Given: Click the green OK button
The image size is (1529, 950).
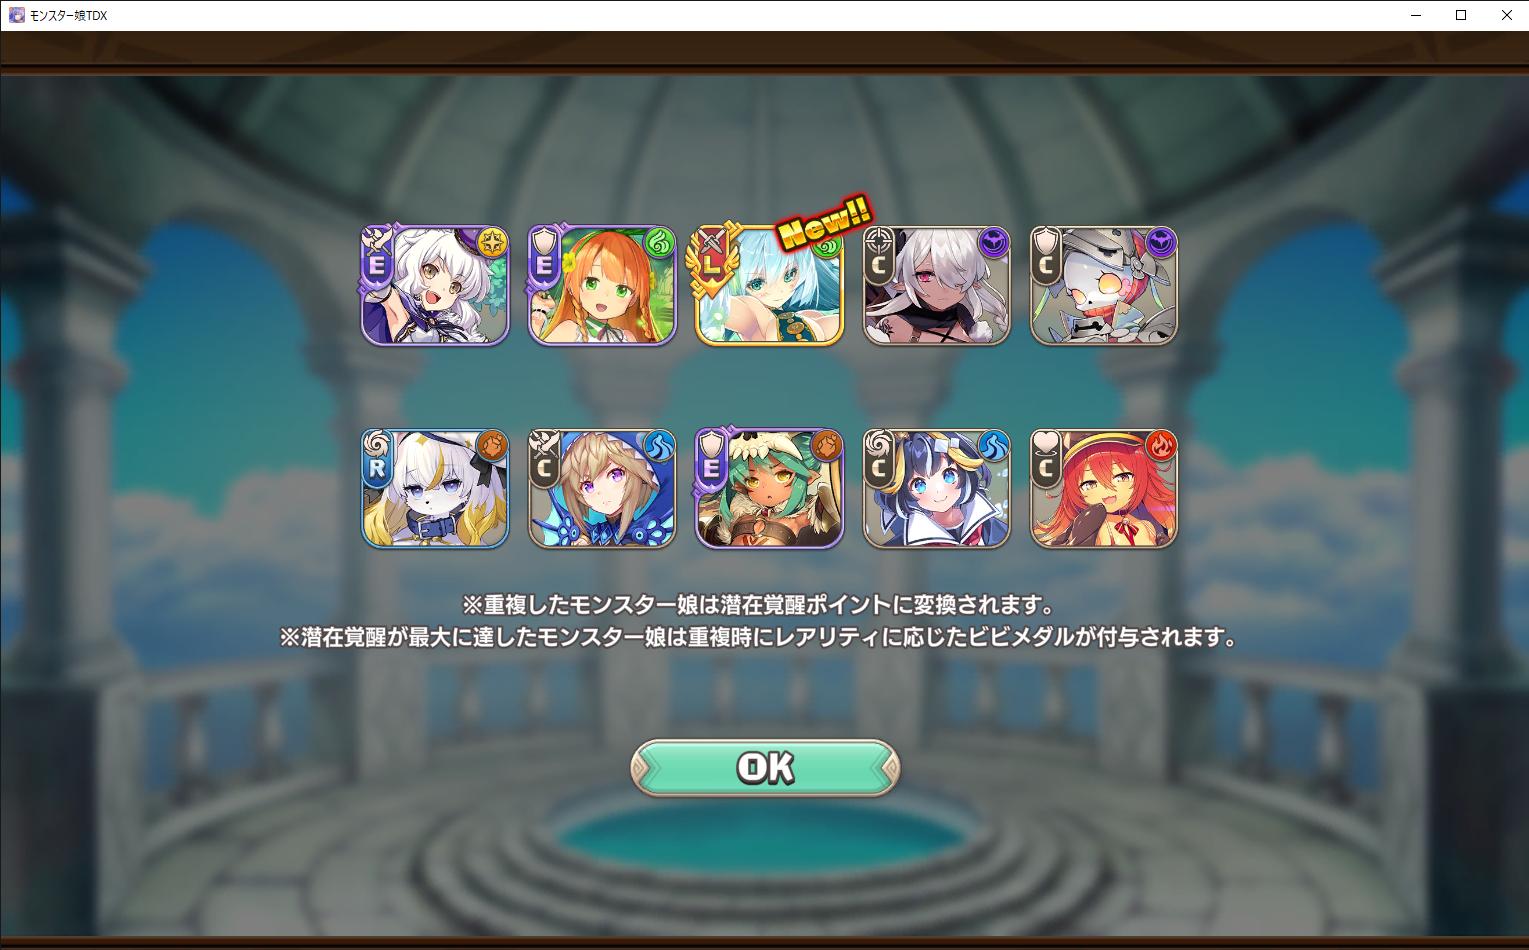Looking at the screenshot, I should coord(765,768).
